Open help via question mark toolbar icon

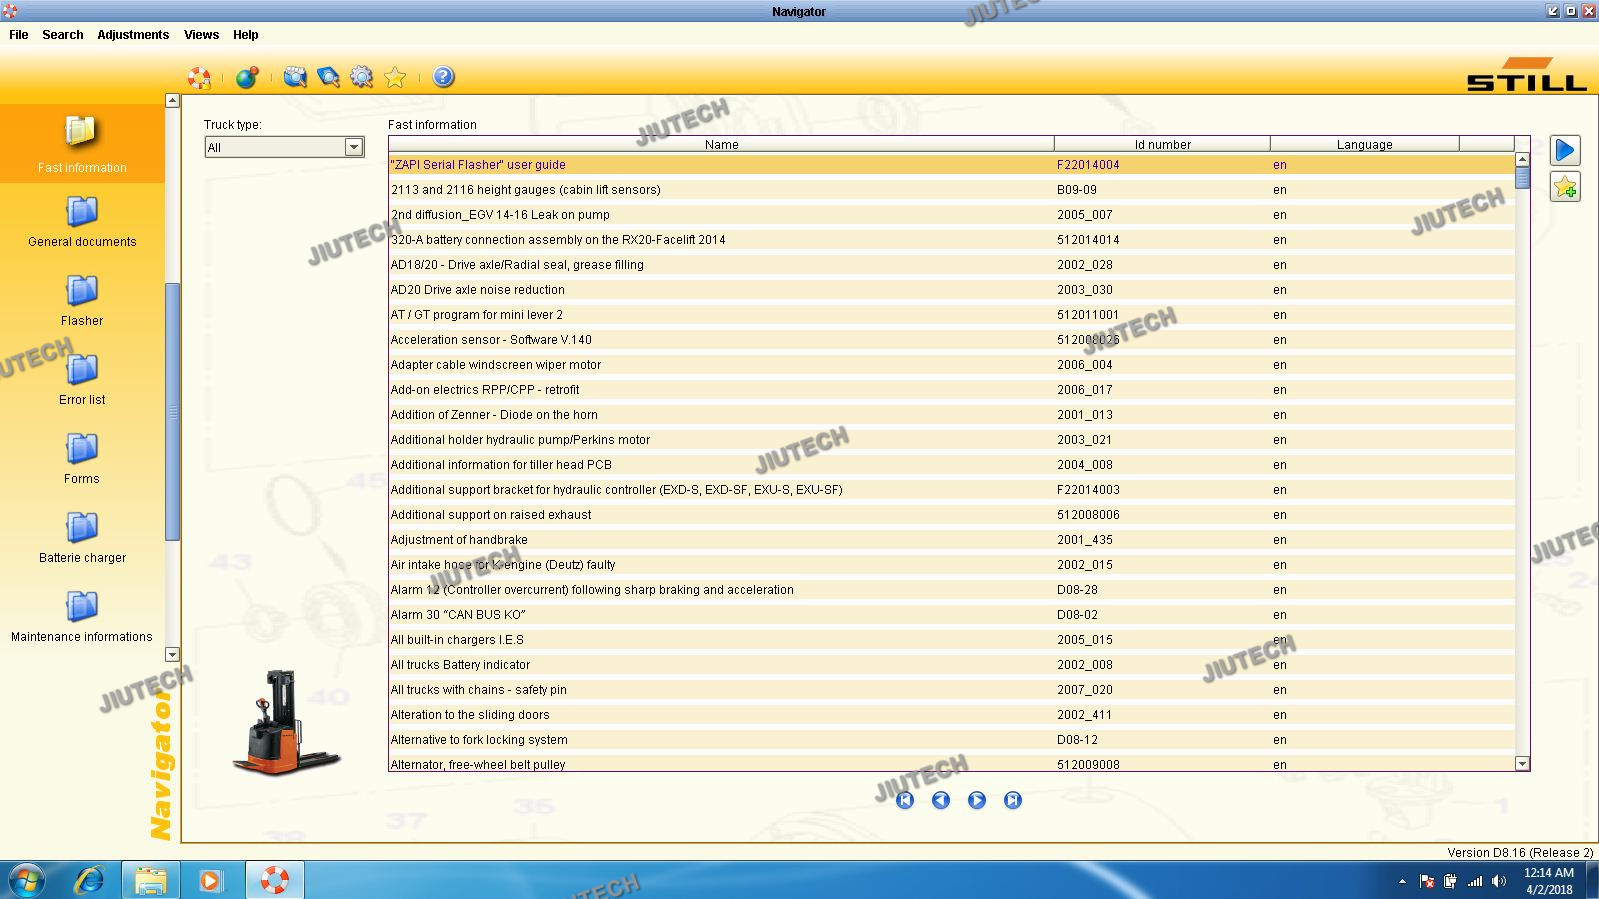coord(444,77)
